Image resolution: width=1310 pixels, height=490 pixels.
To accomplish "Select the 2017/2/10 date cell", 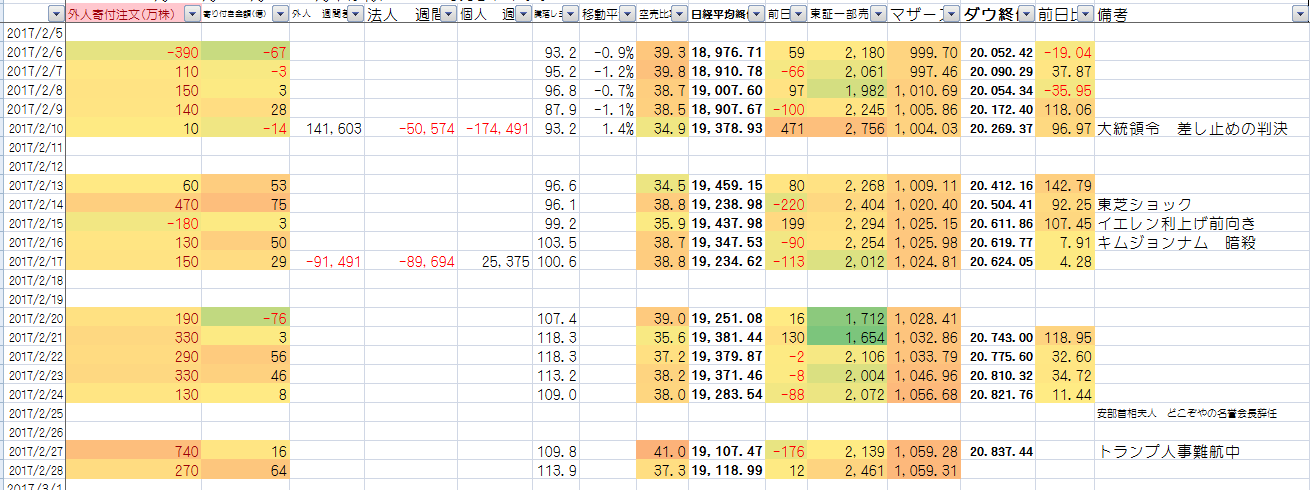I will (x=32, y=129).
